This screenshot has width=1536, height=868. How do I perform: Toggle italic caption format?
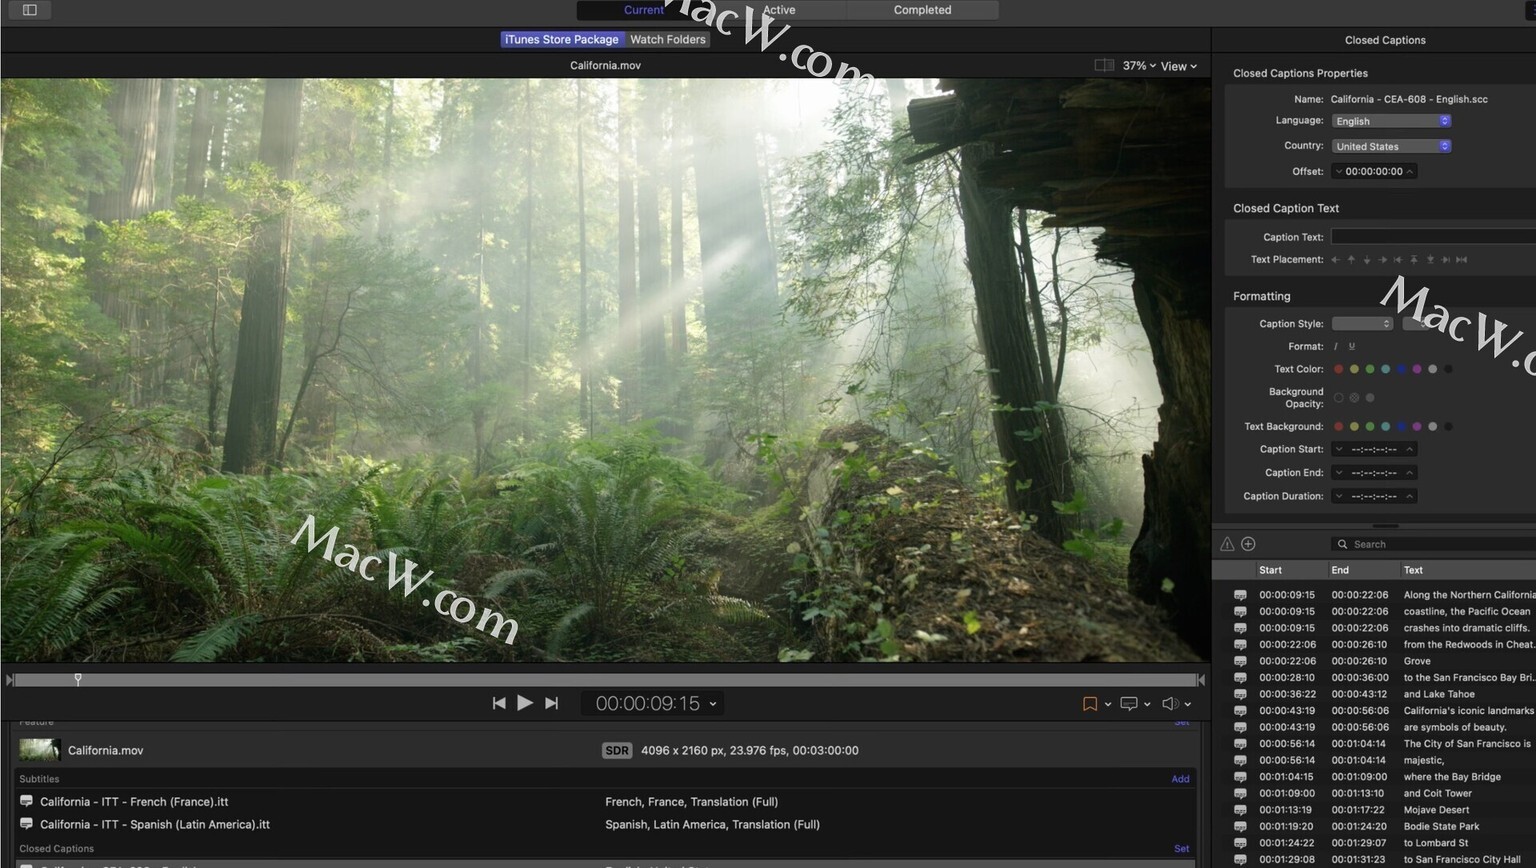[1336, 347]
